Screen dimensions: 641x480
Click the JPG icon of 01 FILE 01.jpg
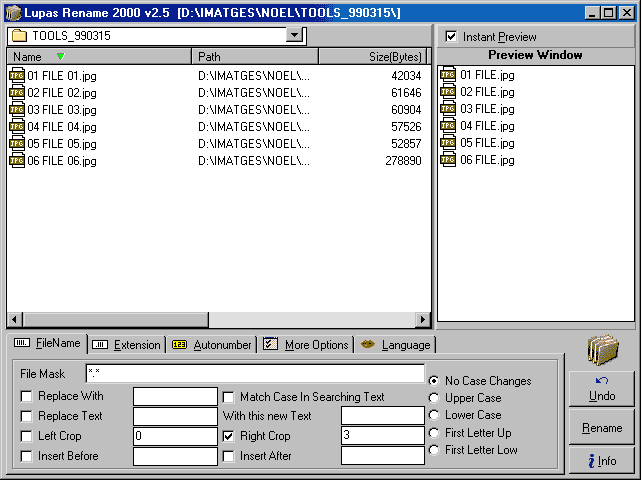16,76
